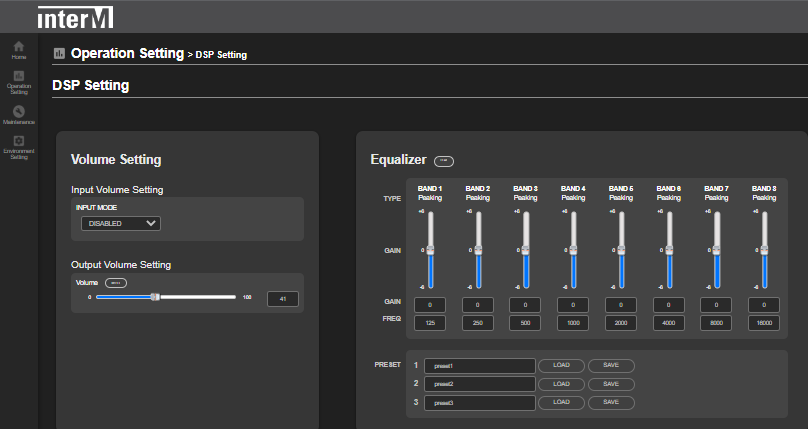808x429 pixels.
Task: Click the BAND 3 gain slider
Action: point(526,250)
